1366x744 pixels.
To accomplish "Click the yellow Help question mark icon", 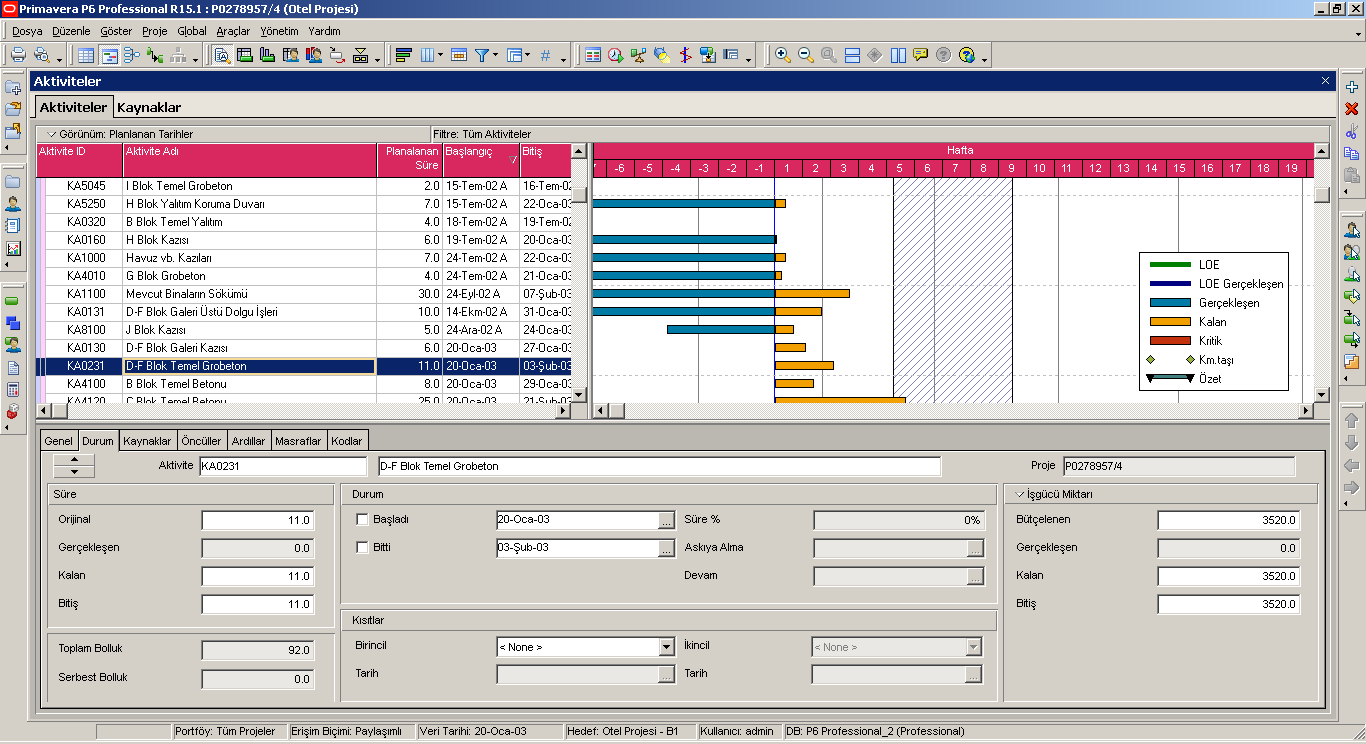I will (x=966, y=55).
